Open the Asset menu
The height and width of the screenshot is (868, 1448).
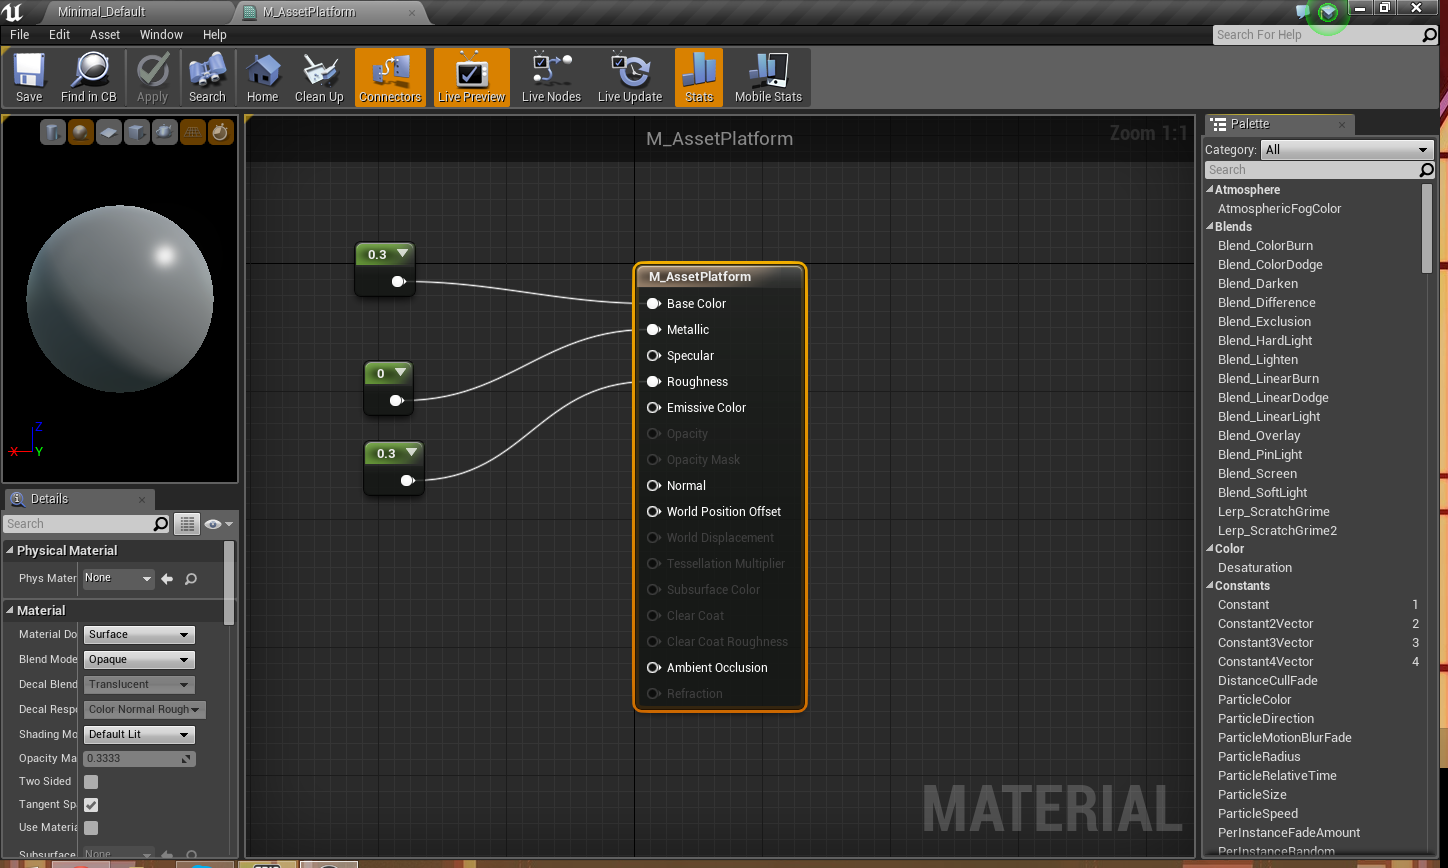point(104,34)
